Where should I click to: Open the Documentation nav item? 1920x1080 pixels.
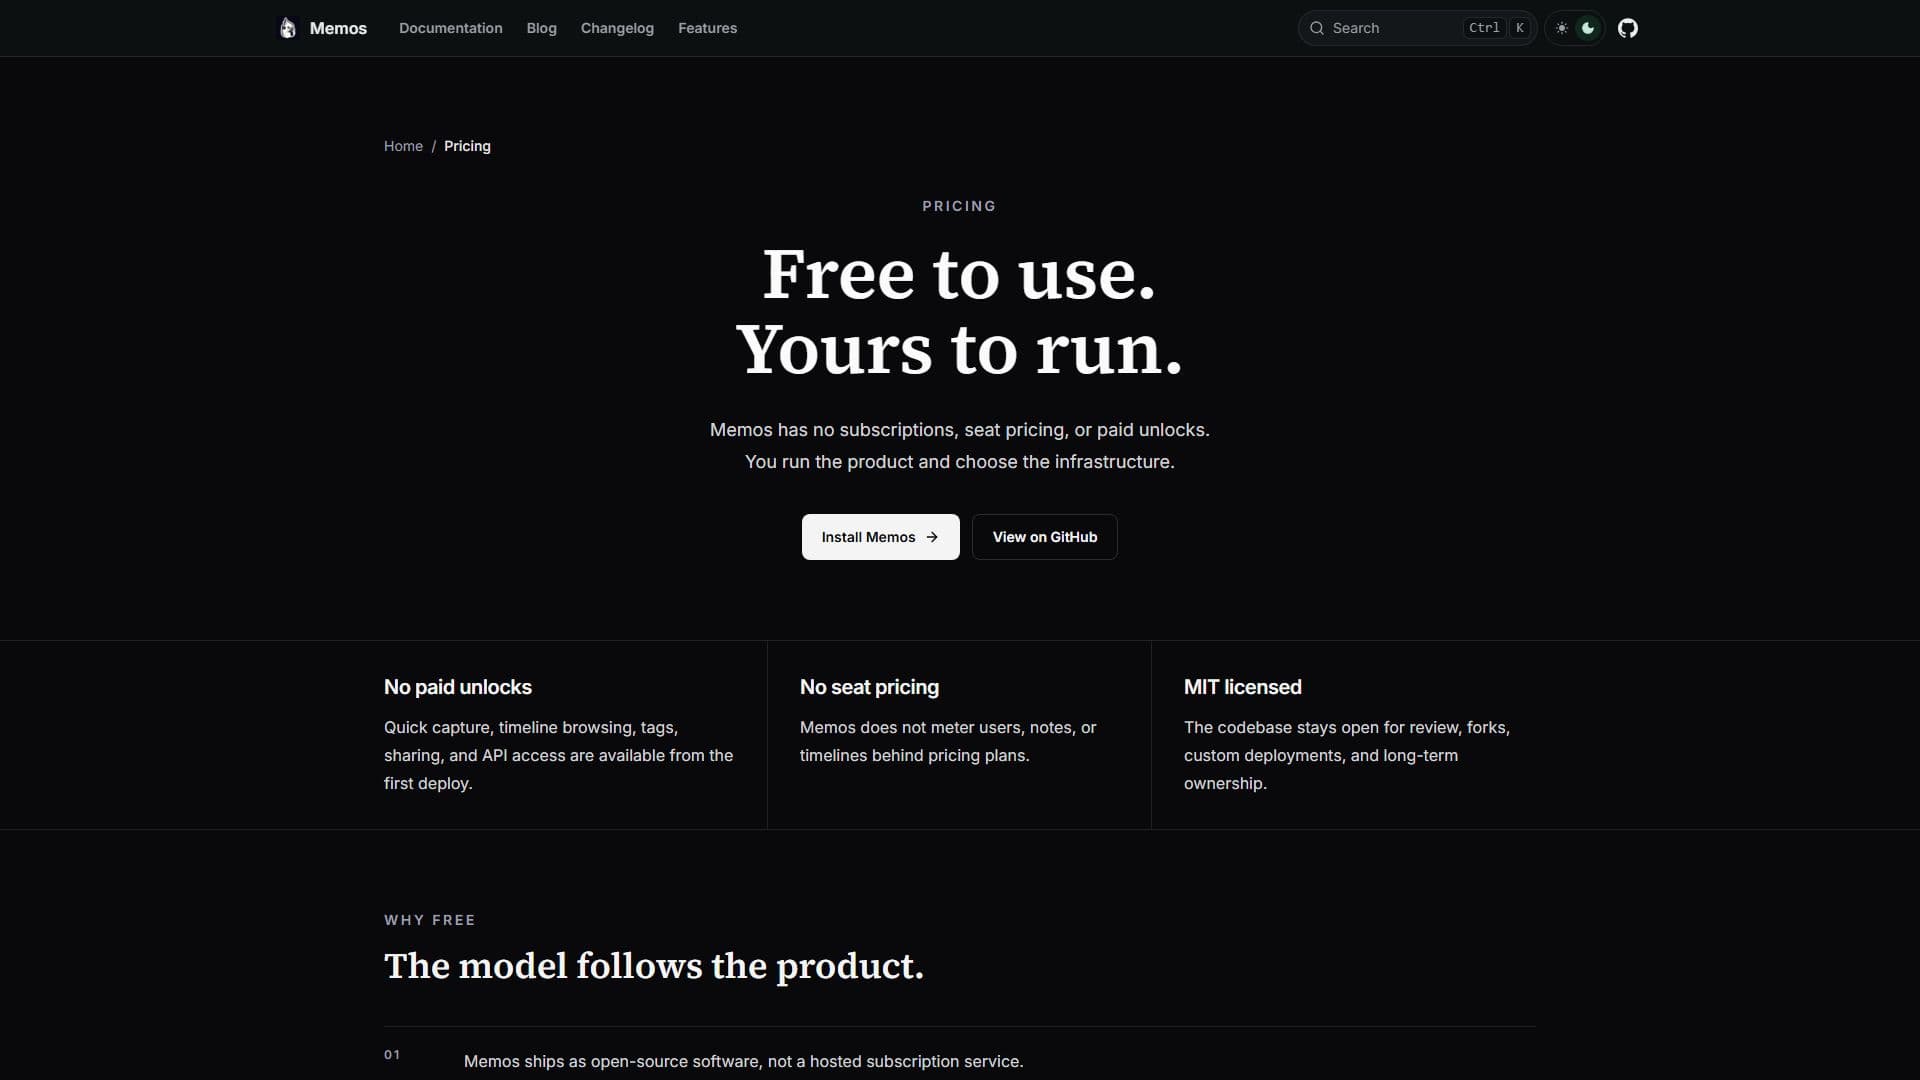pos(451,28)
